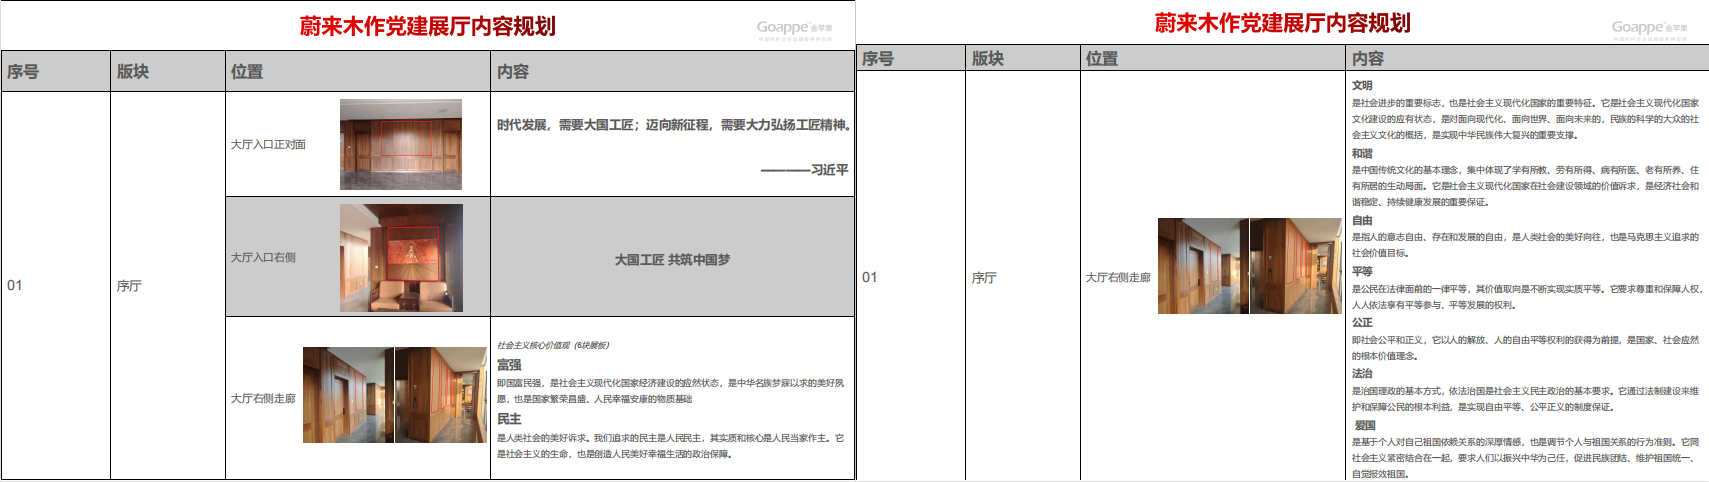Click the 大厅入口正对面 wood wall photo
Viewport: 1709px width, 482px height.
[400, 144]
